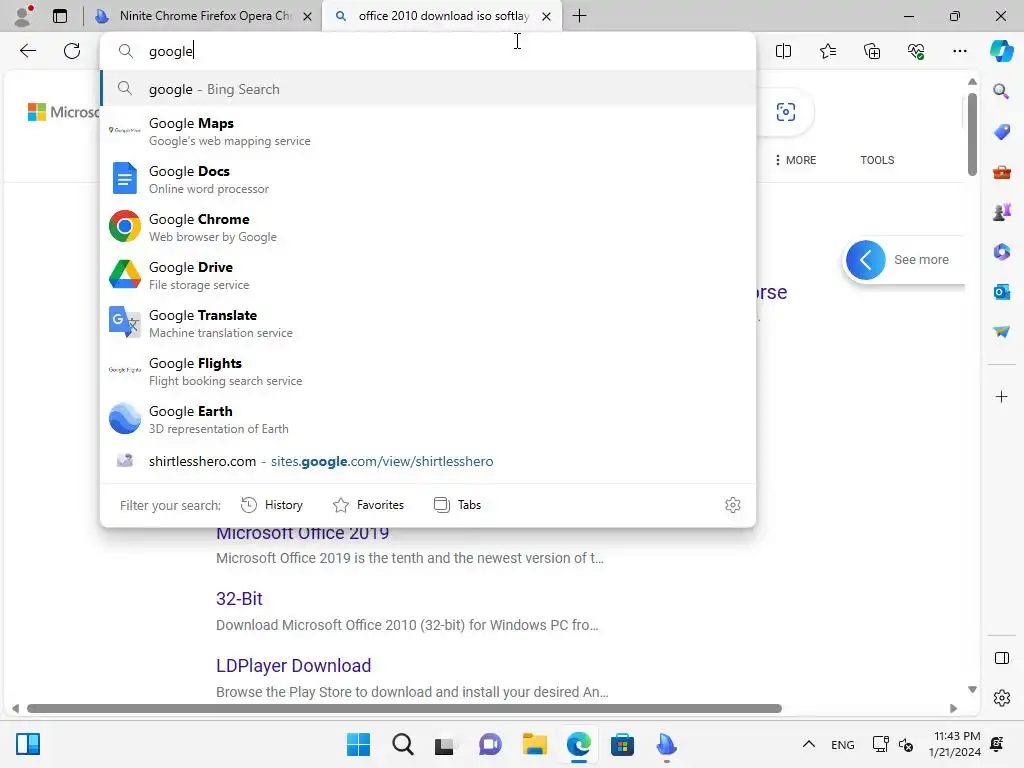Open sidebar settings gear at bottom
The width and height of the screenshot is (1024, 768).
pyautogui.click(x=1001, y=698)
